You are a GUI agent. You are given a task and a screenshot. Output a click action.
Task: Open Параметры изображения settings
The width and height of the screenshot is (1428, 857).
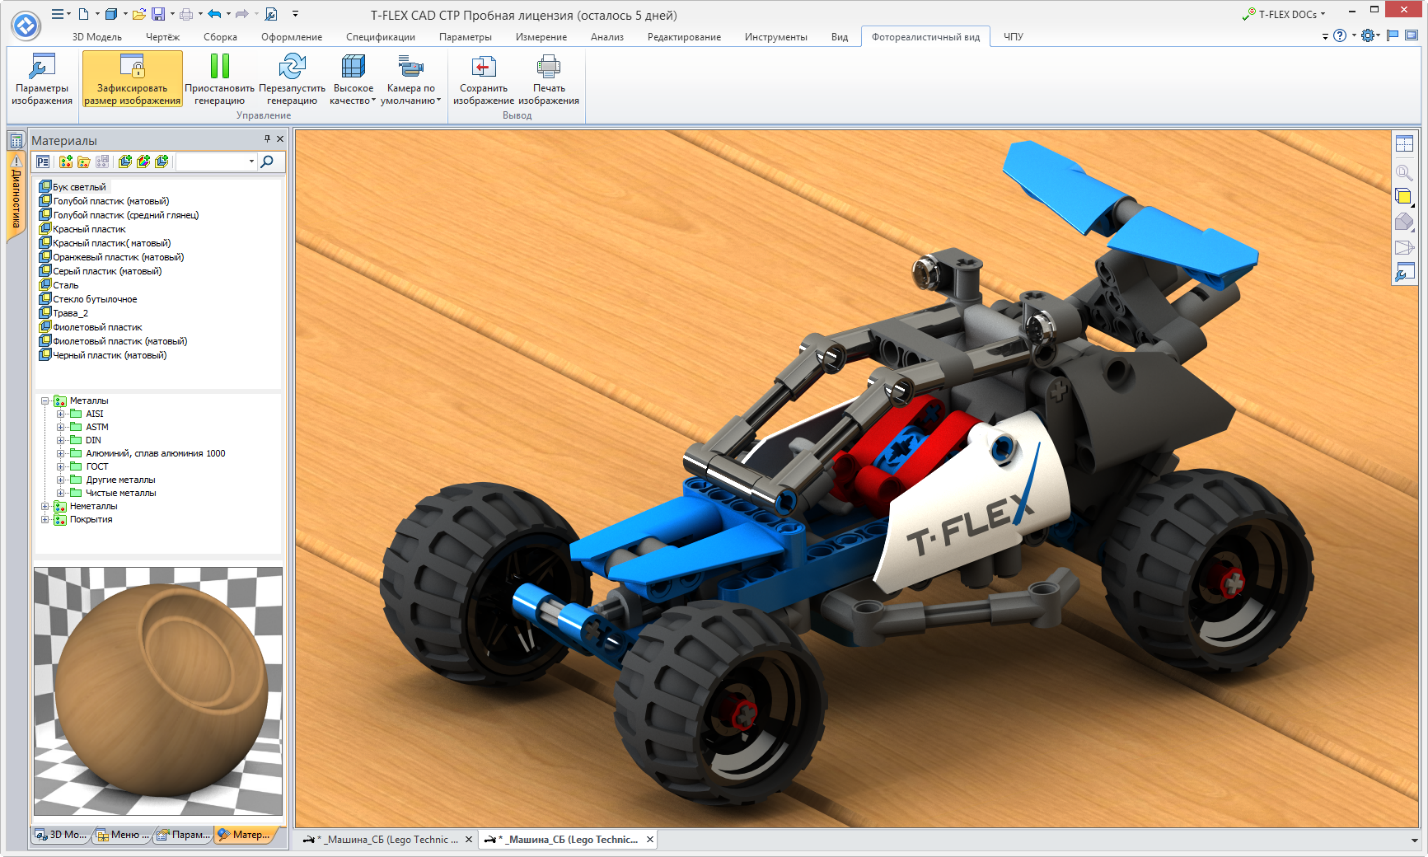[x=42, y=79]
